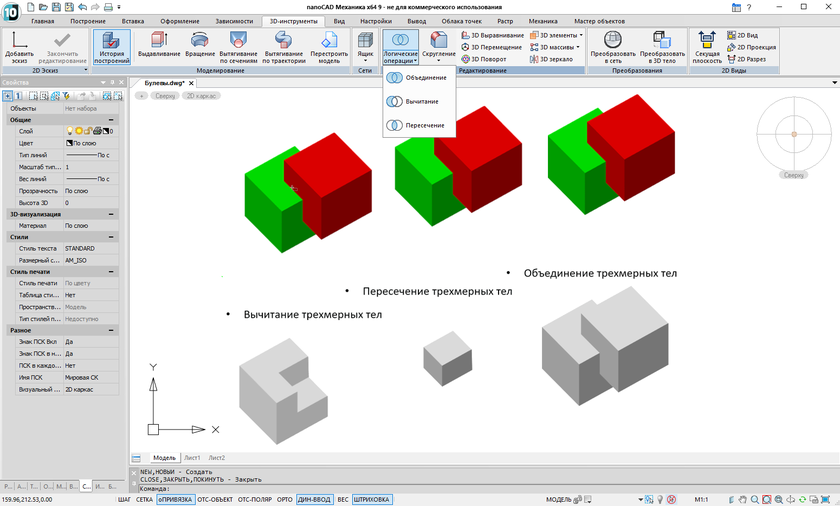
Task: Click the Ящик mesh box icon
Action: coord(365,40)
